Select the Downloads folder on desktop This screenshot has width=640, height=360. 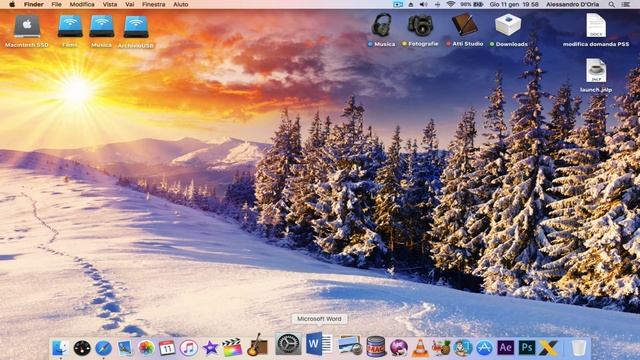coord(508,29)
